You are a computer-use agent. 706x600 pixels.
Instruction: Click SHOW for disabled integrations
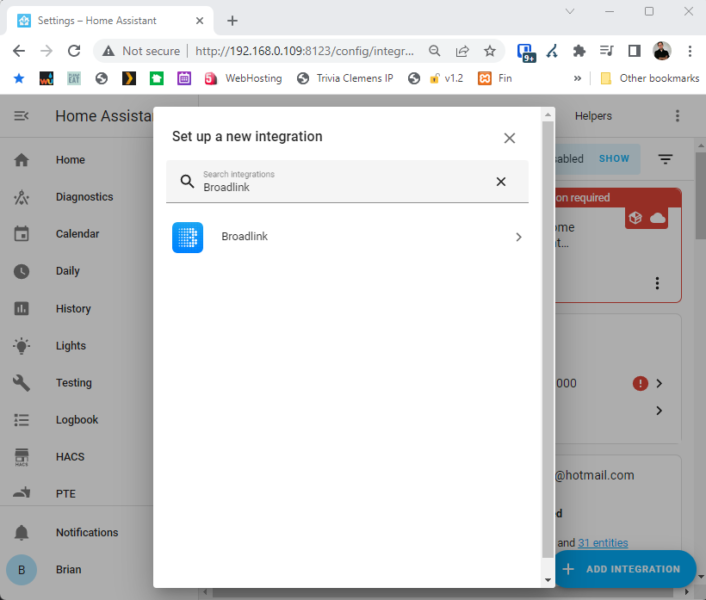click(x=614, y=159)
